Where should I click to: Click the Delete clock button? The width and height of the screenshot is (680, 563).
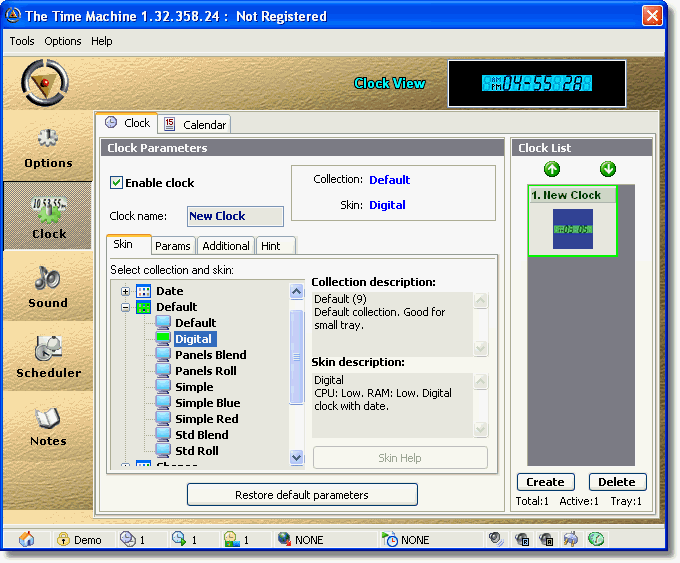[x=617, y=482]
